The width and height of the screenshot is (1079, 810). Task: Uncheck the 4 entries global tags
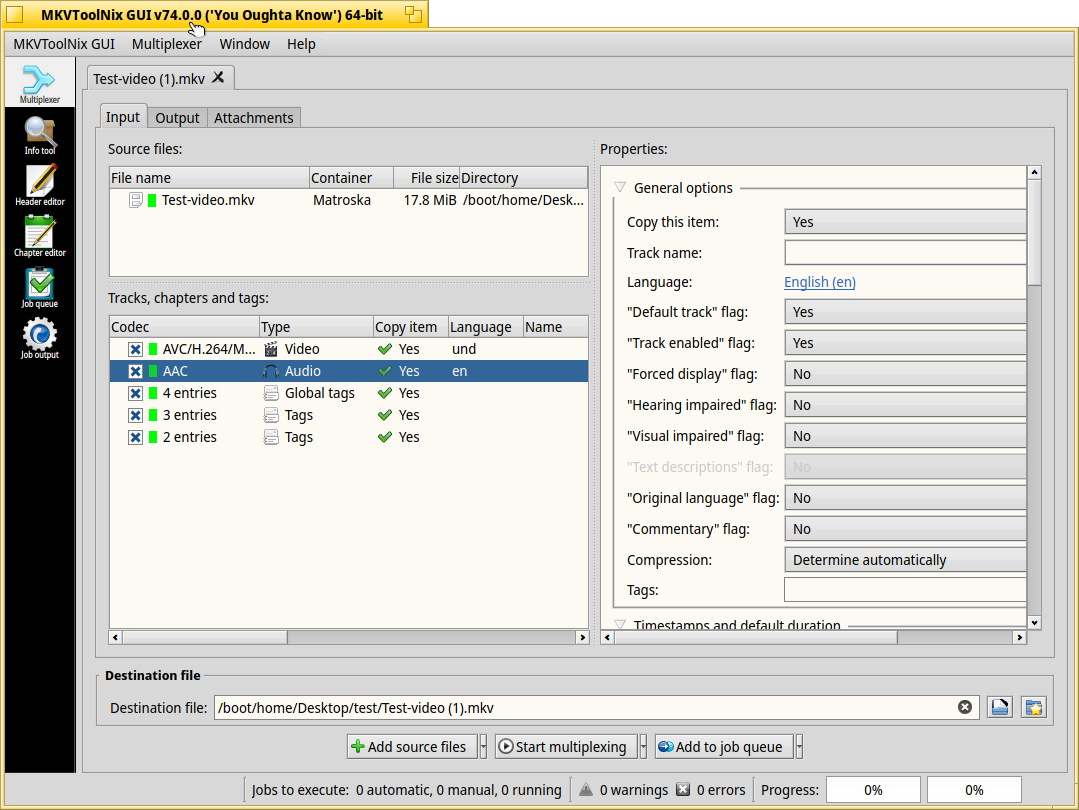pyautogui.click(x=135, y=393)
